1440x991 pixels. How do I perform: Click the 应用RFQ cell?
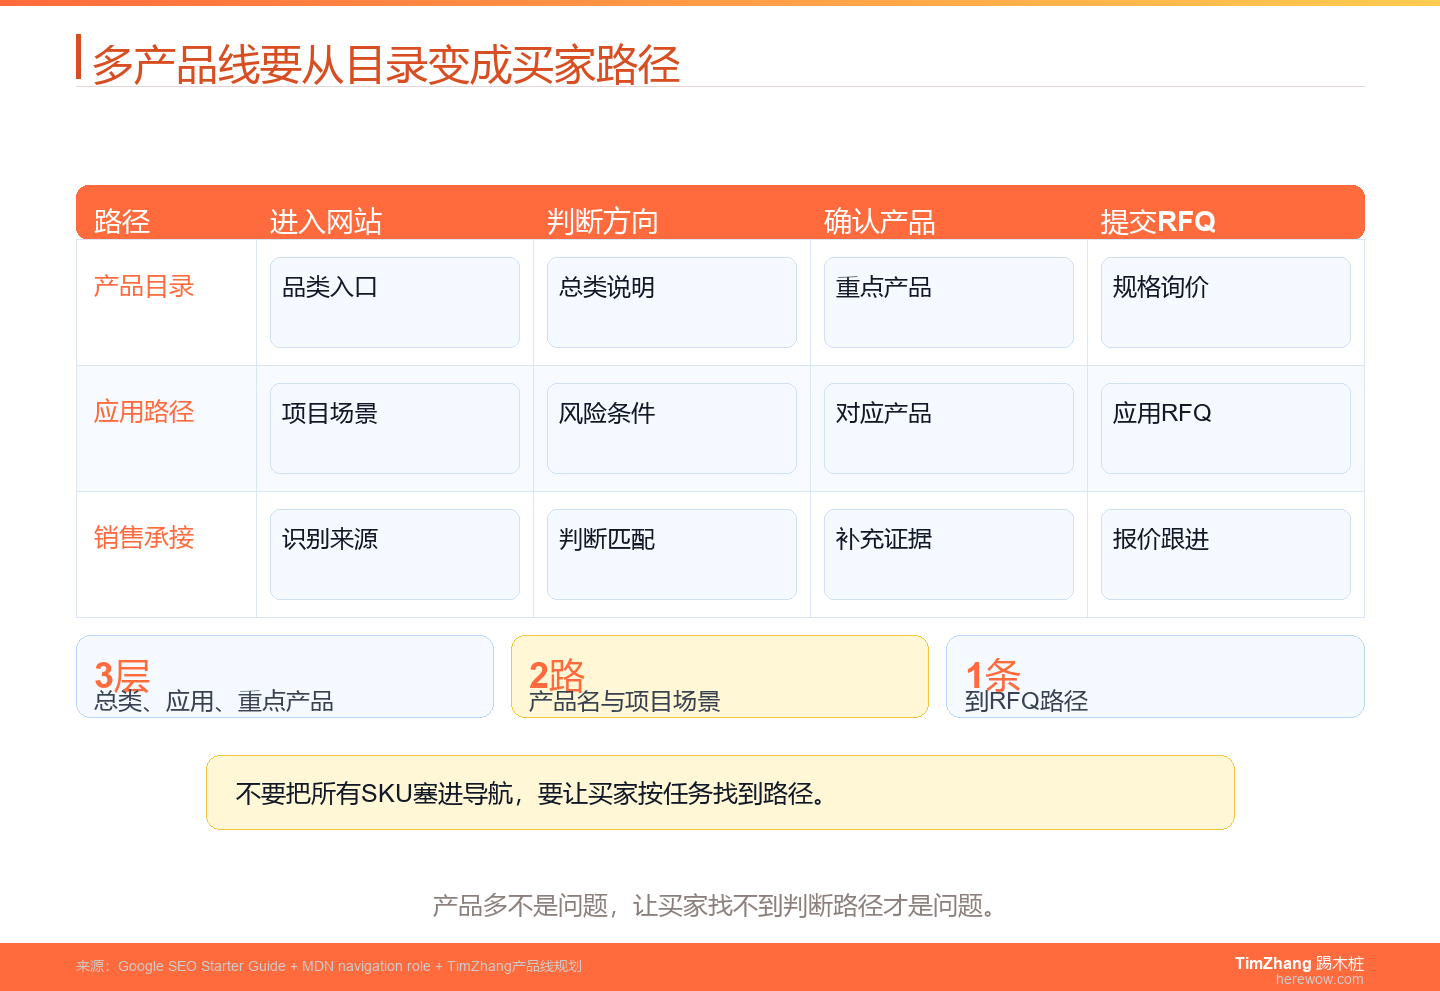tap(1226, 429)
